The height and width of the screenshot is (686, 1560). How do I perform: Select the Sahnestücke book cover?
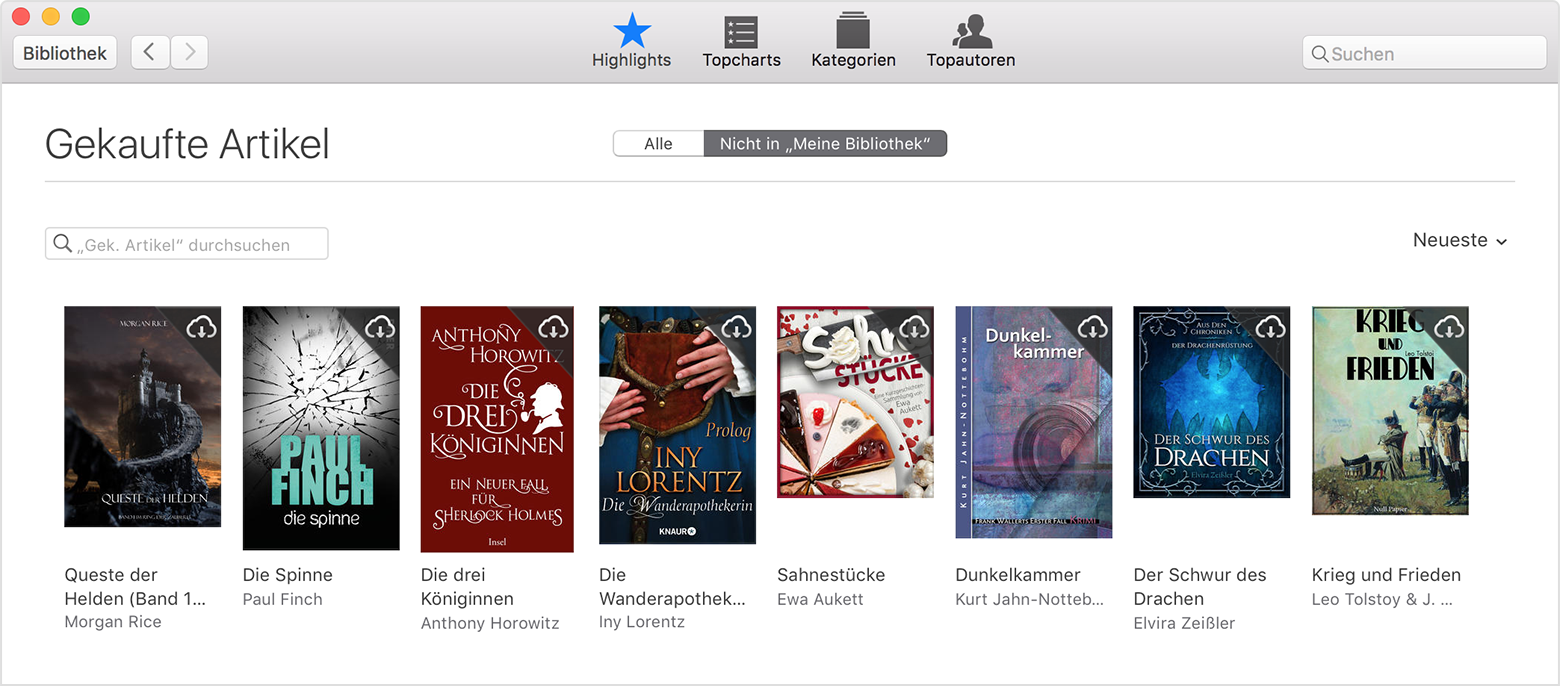click(x=855, y=402)
